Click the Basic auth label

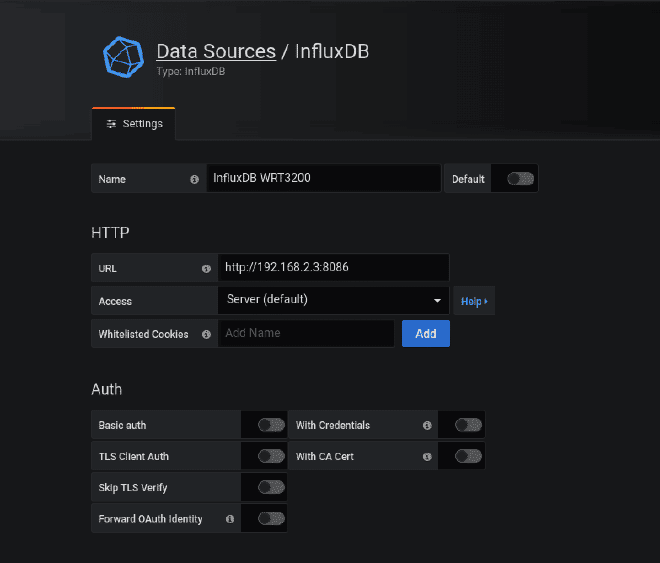tap(122, 425)
